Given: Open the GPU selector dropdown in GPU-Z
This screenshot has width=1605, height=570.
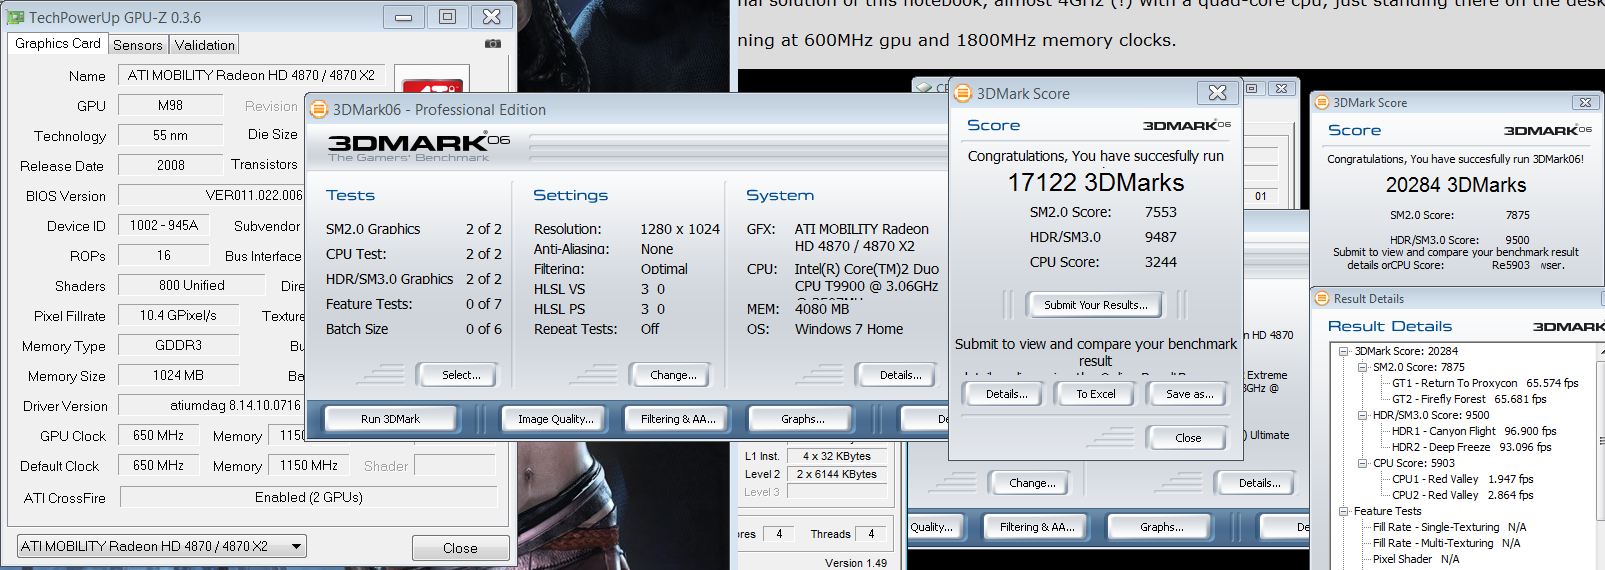Looking at the screenshot, I should [162, 547].
